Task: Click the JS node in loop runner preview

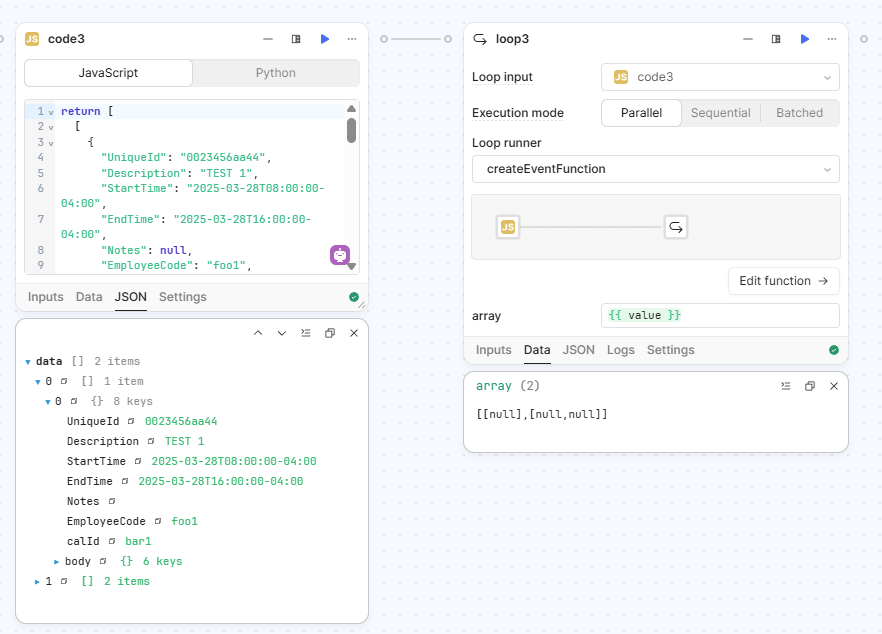Action: click(508, 227)
